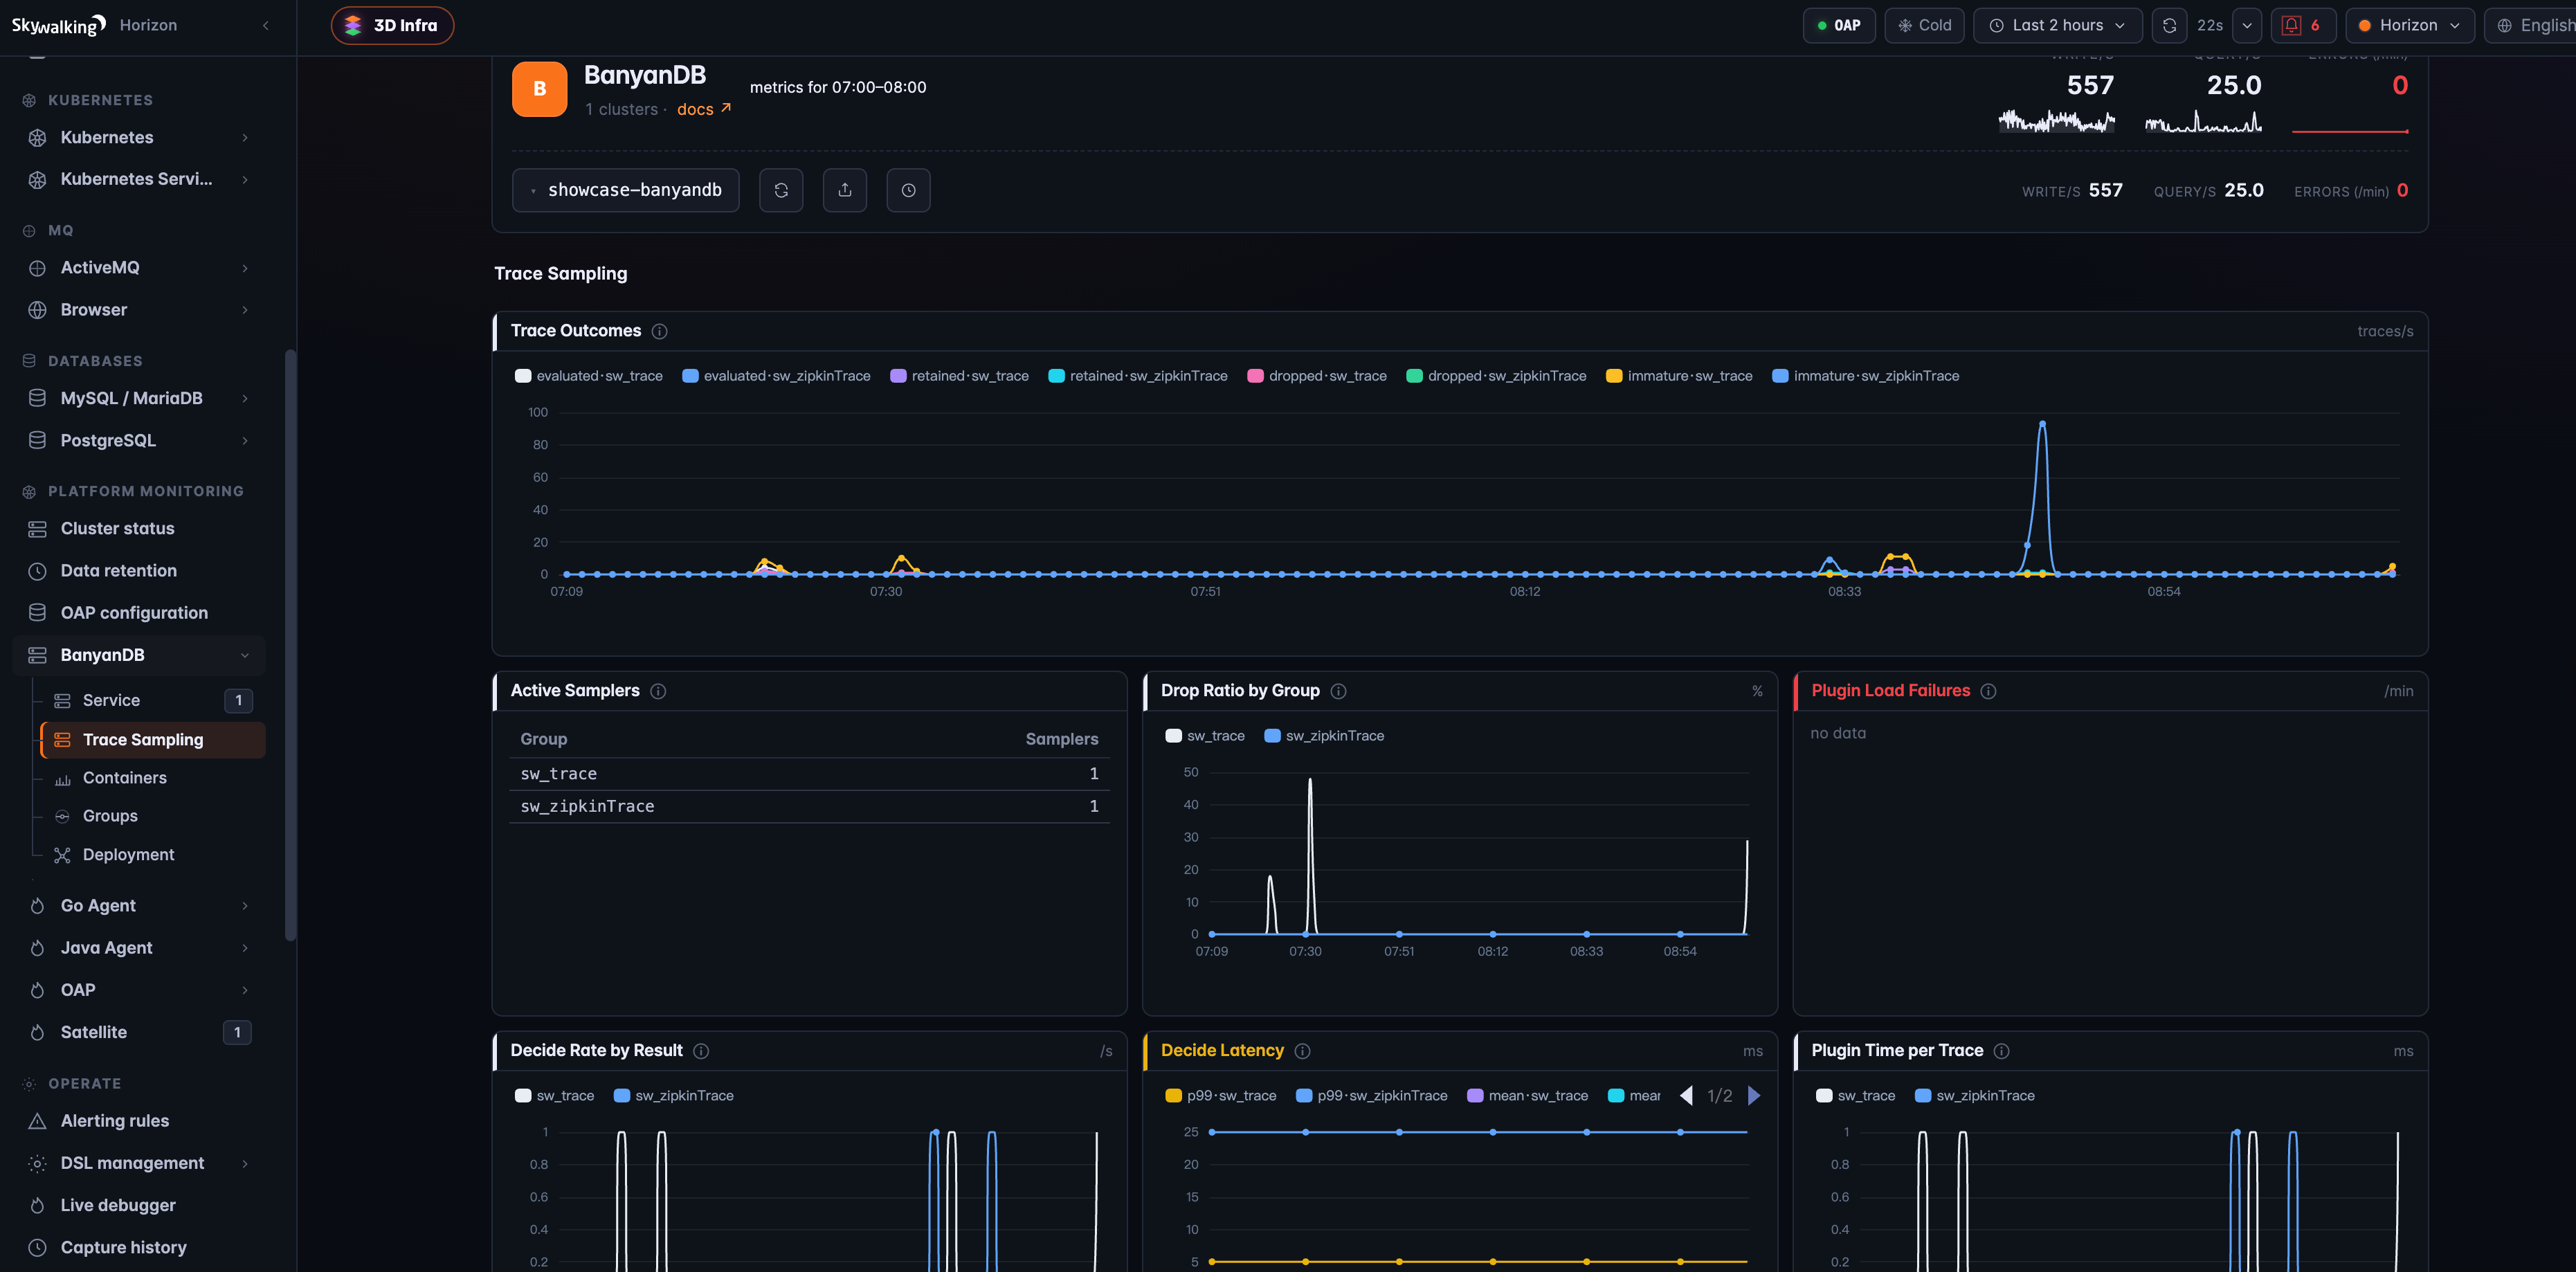Show info for Active Samplers
This screenshot has width=2576, height=1272.
(658, 691)
